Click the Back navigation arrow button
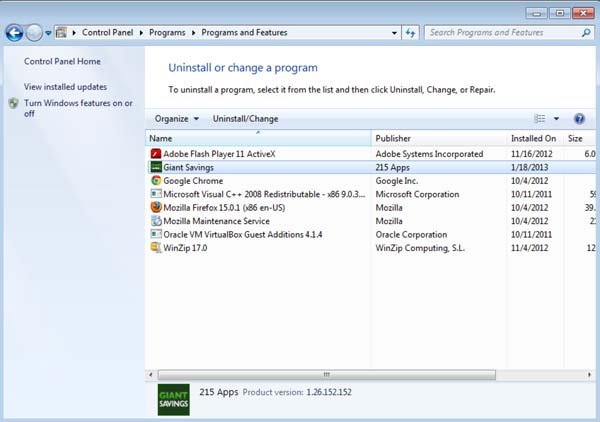Image resolution: width=600 pixels, height=422 pixels. click(15, 33)
